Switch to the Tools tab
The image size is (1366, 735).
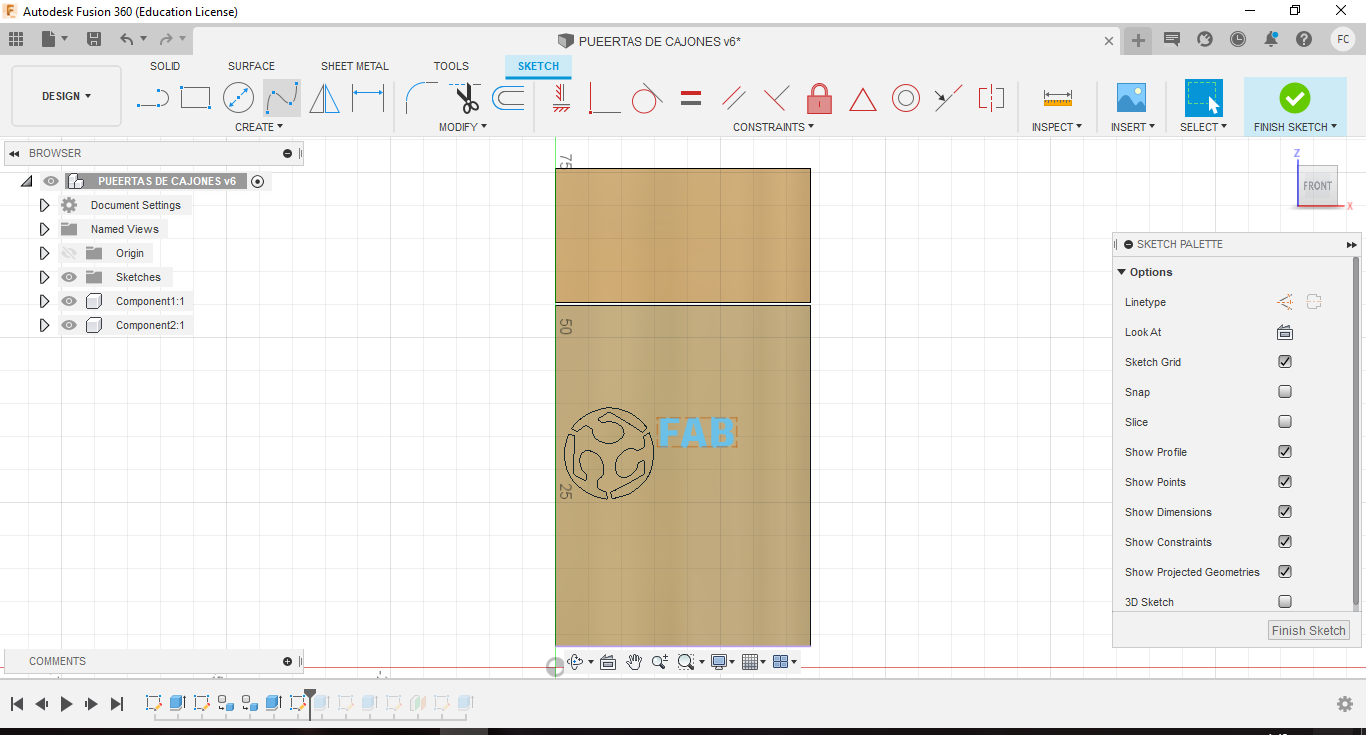pyautogui.click(x=451, y=66)
